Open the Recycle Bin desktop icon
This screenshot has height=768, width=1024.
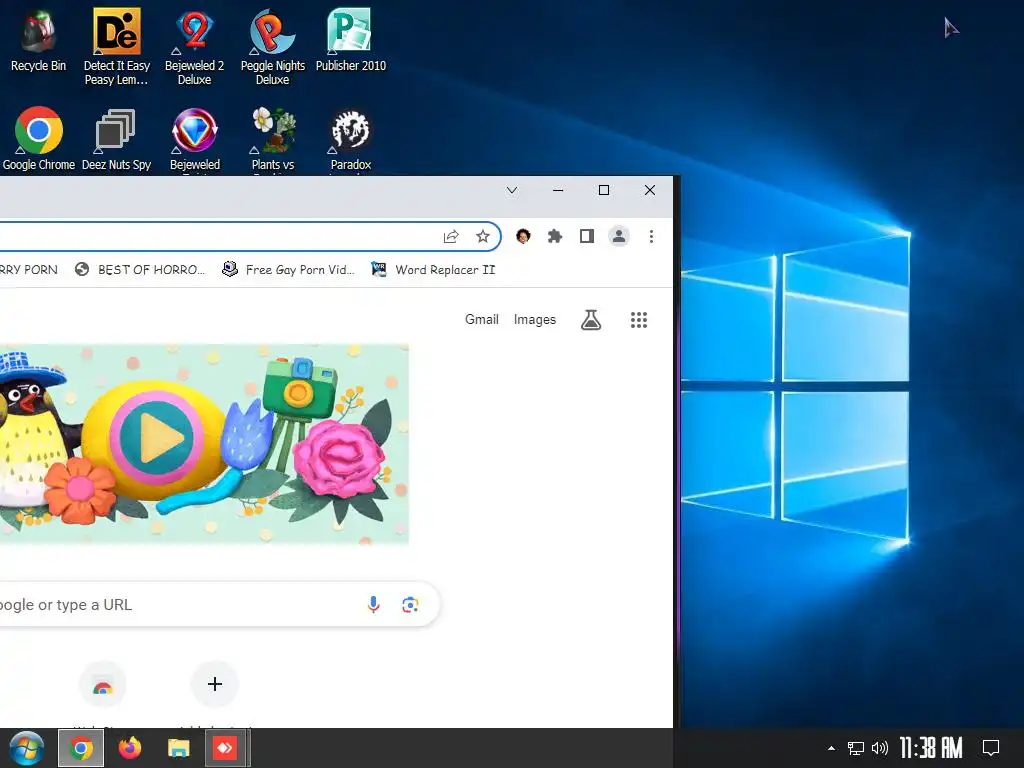click(x=38, y=40)
